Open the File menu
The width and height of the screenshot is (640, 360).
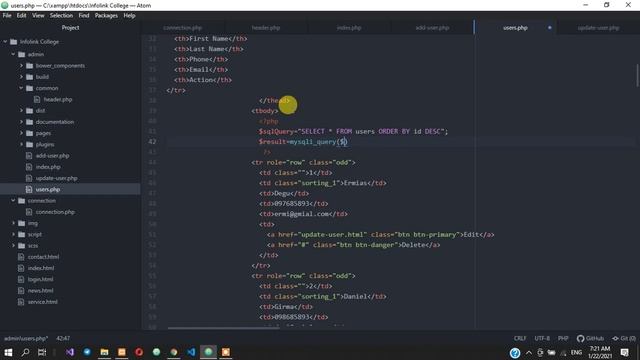tap(7, 16)
